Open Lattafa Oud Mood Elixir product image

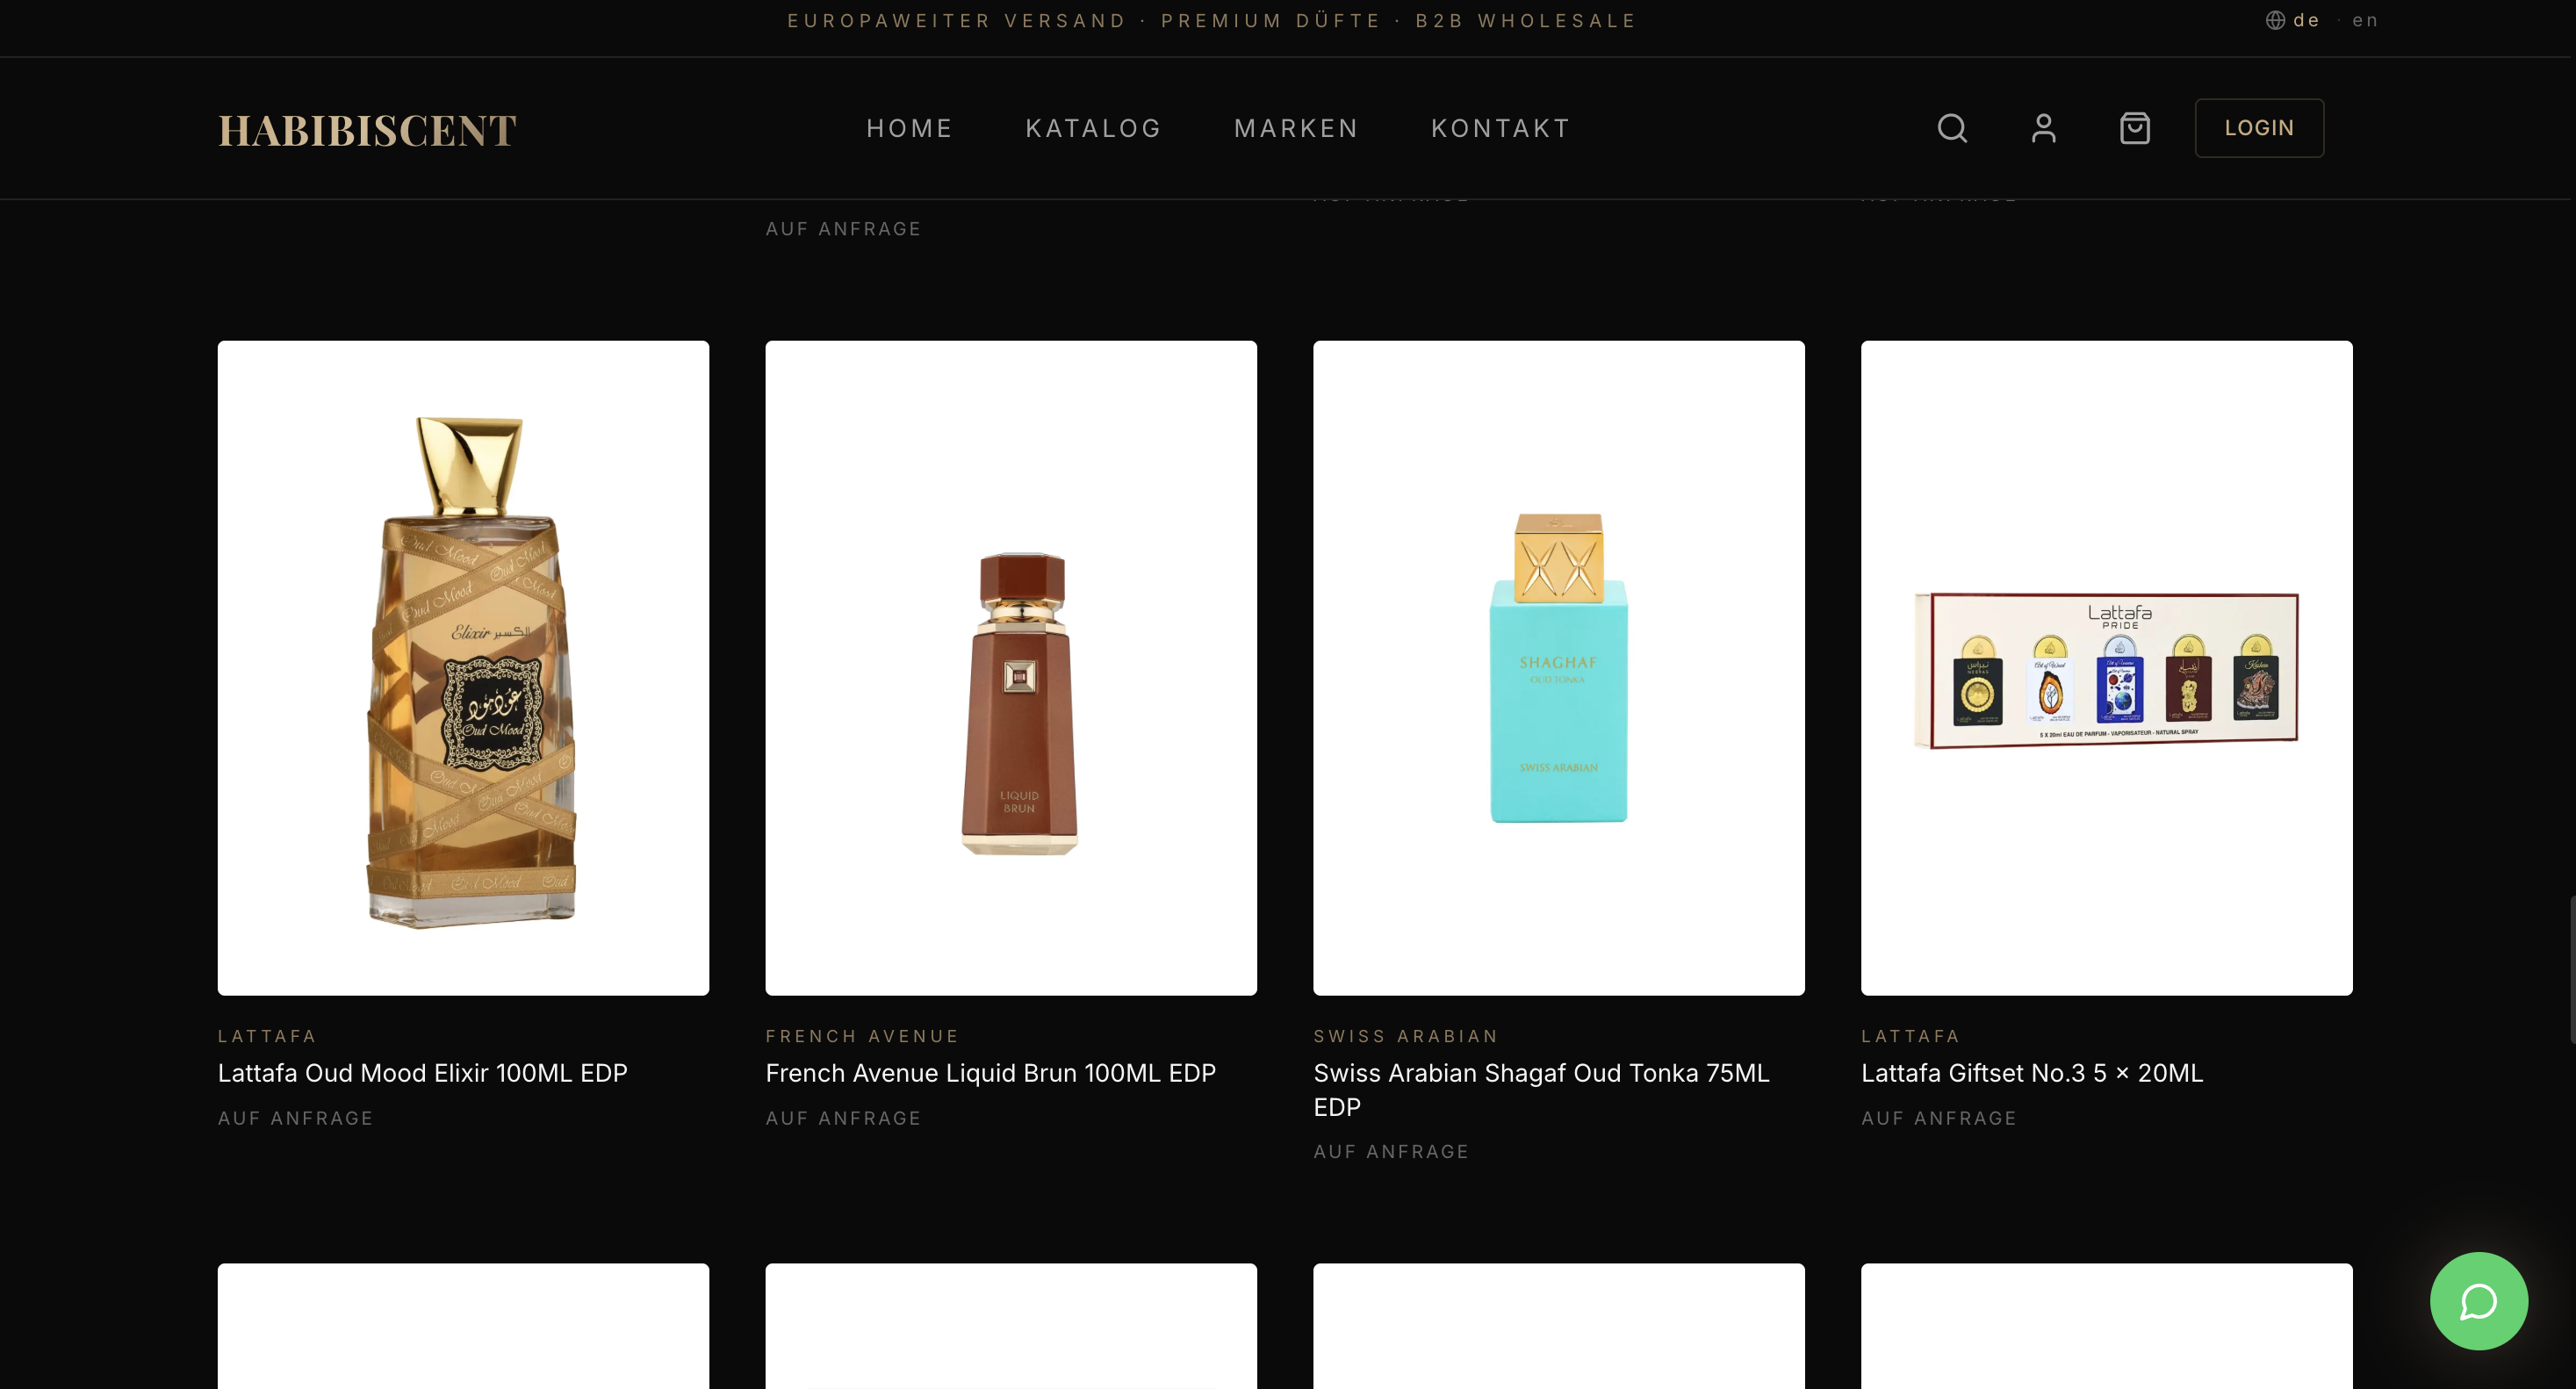pos(463,668)
